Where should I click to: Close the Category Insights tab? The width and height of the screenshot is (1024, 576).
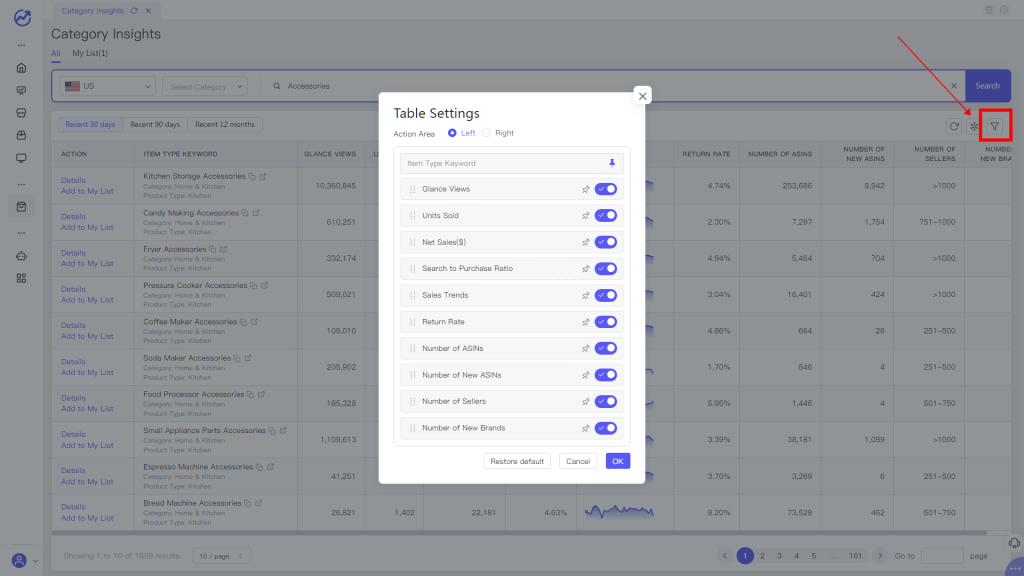pyautogui.click(x=148, y=10)
